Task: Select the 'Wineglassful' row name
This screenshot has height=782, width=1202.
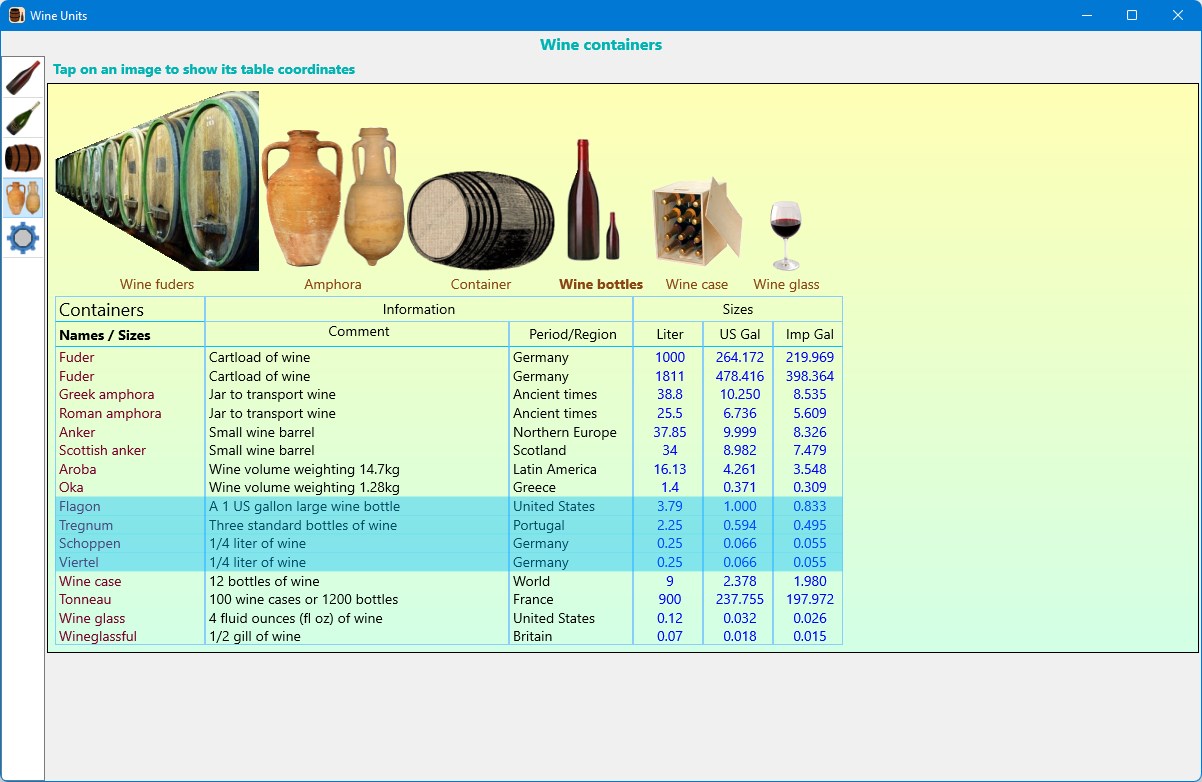Action: point(98,636)
